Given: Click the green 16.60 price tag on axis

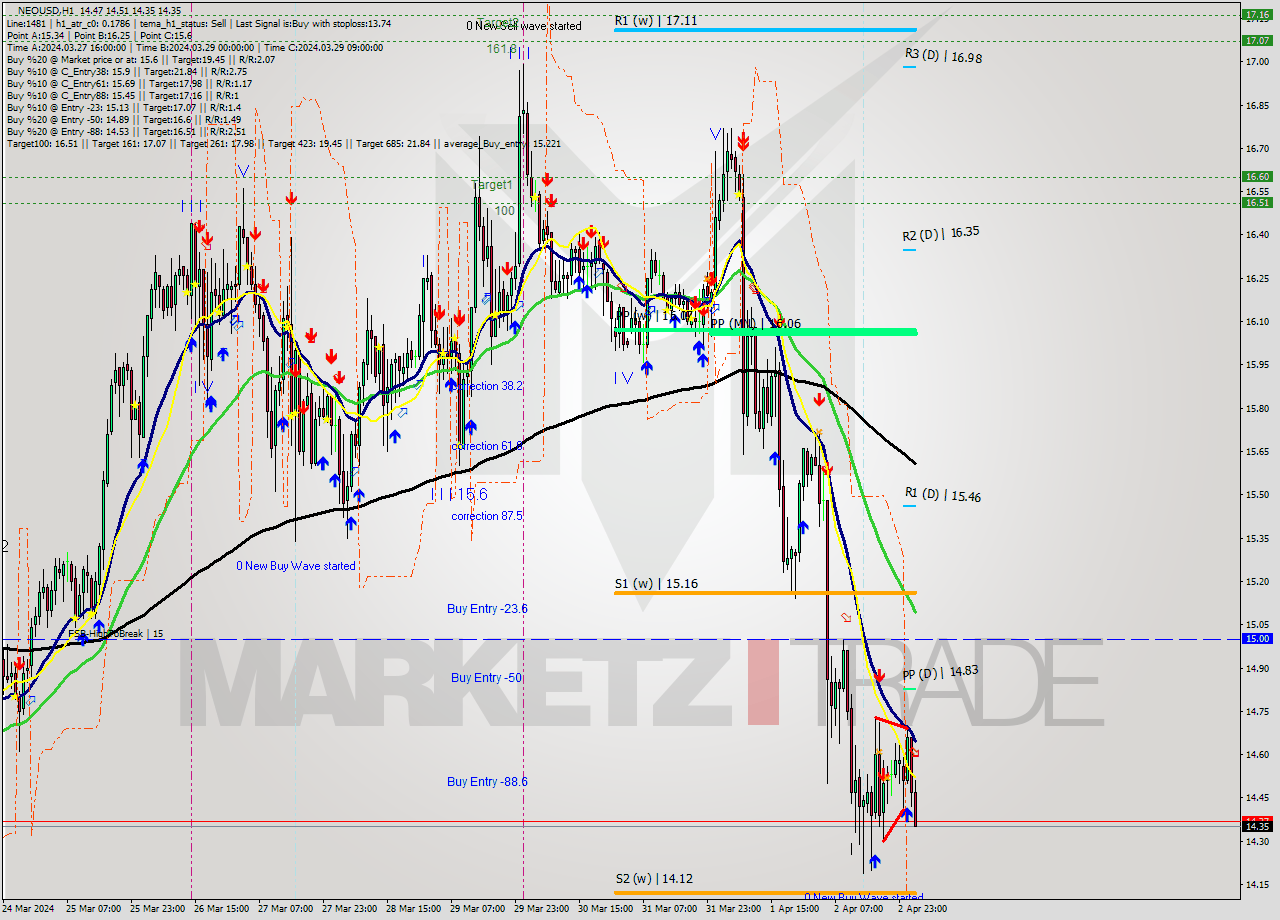Looking at the screenshot, I should coord(1256,176).
